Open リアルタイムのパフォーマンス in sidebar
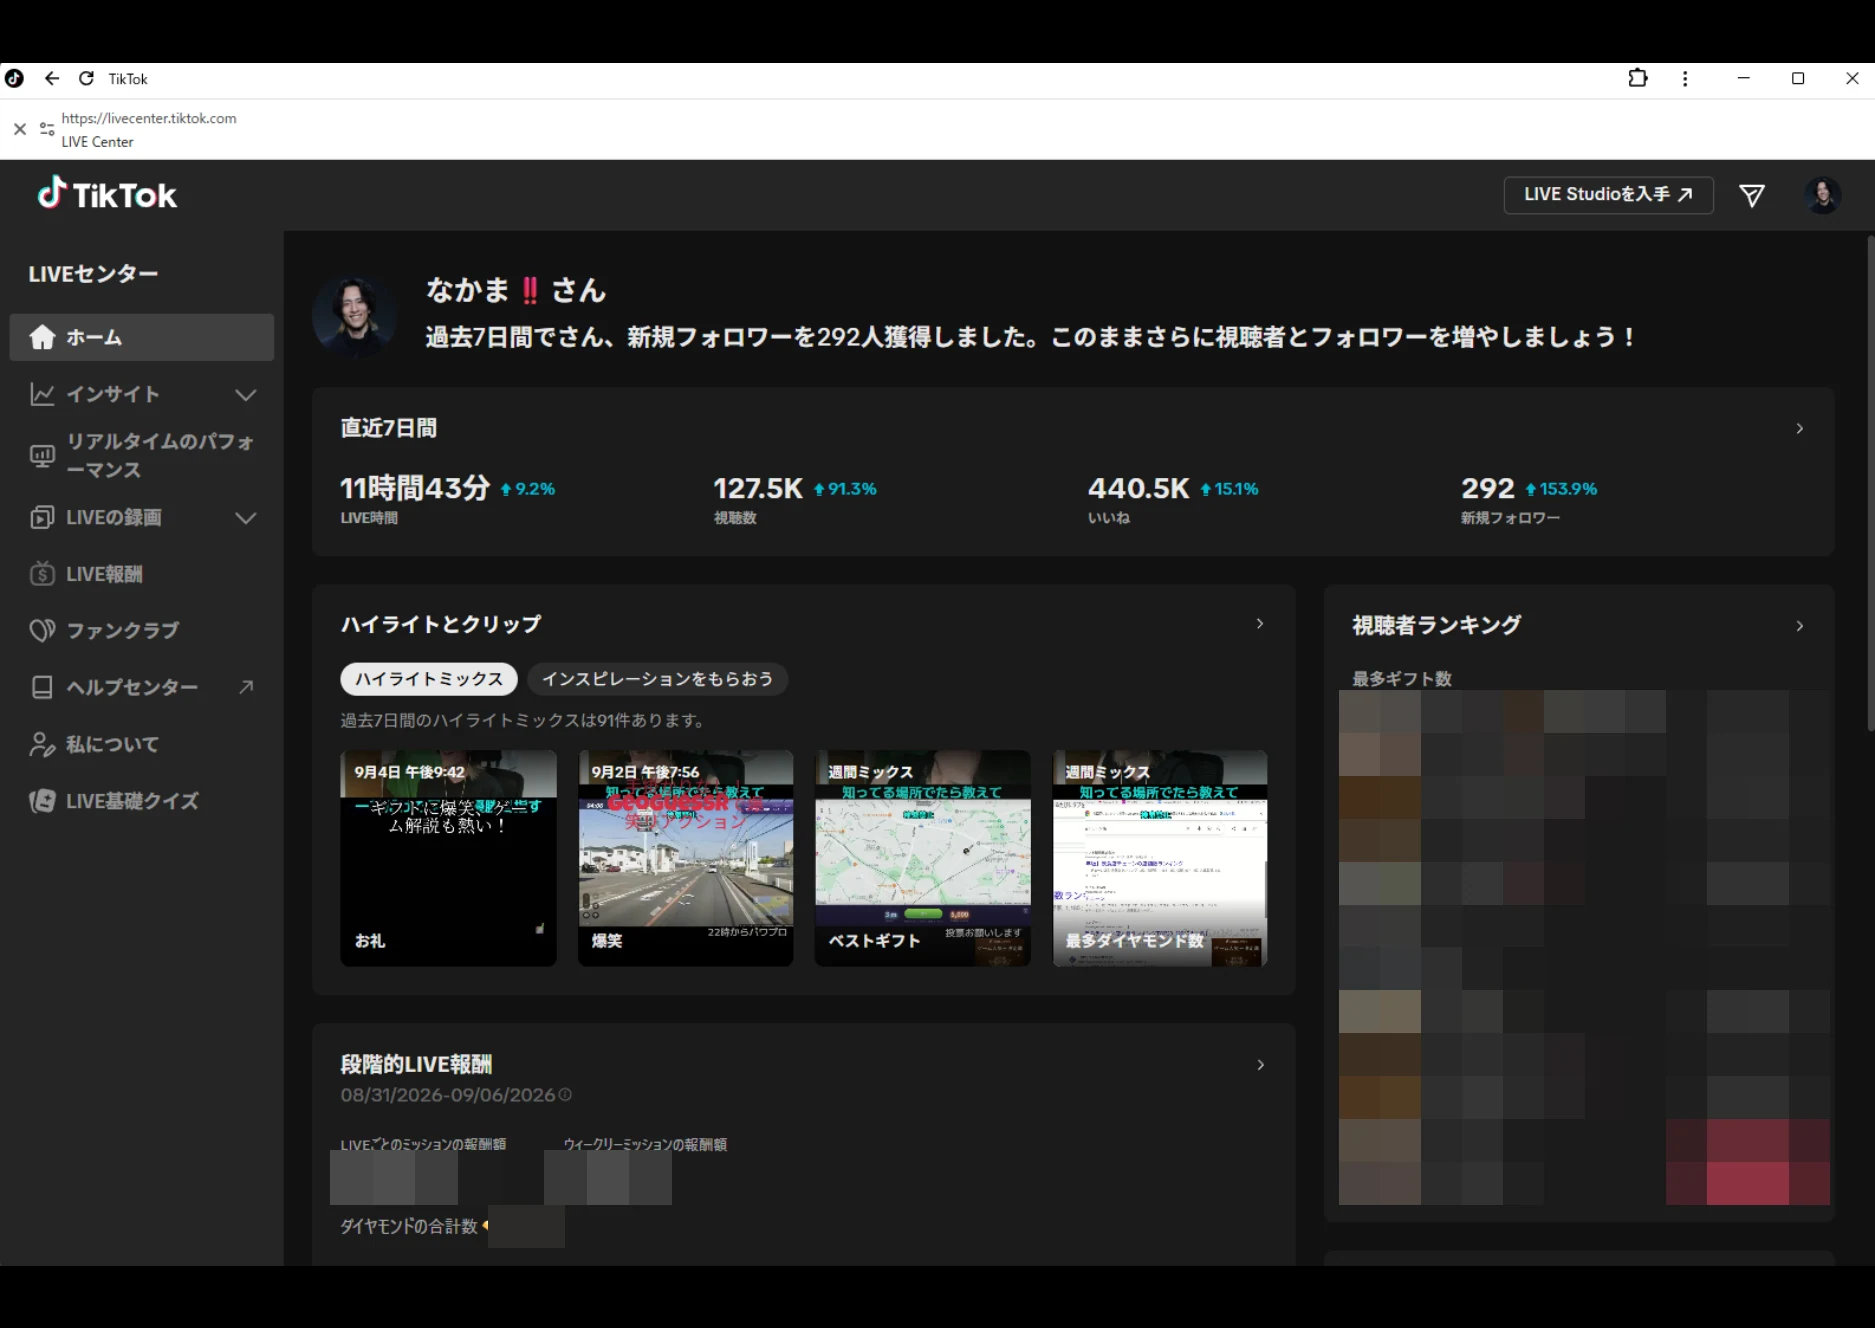 (142, 455)
